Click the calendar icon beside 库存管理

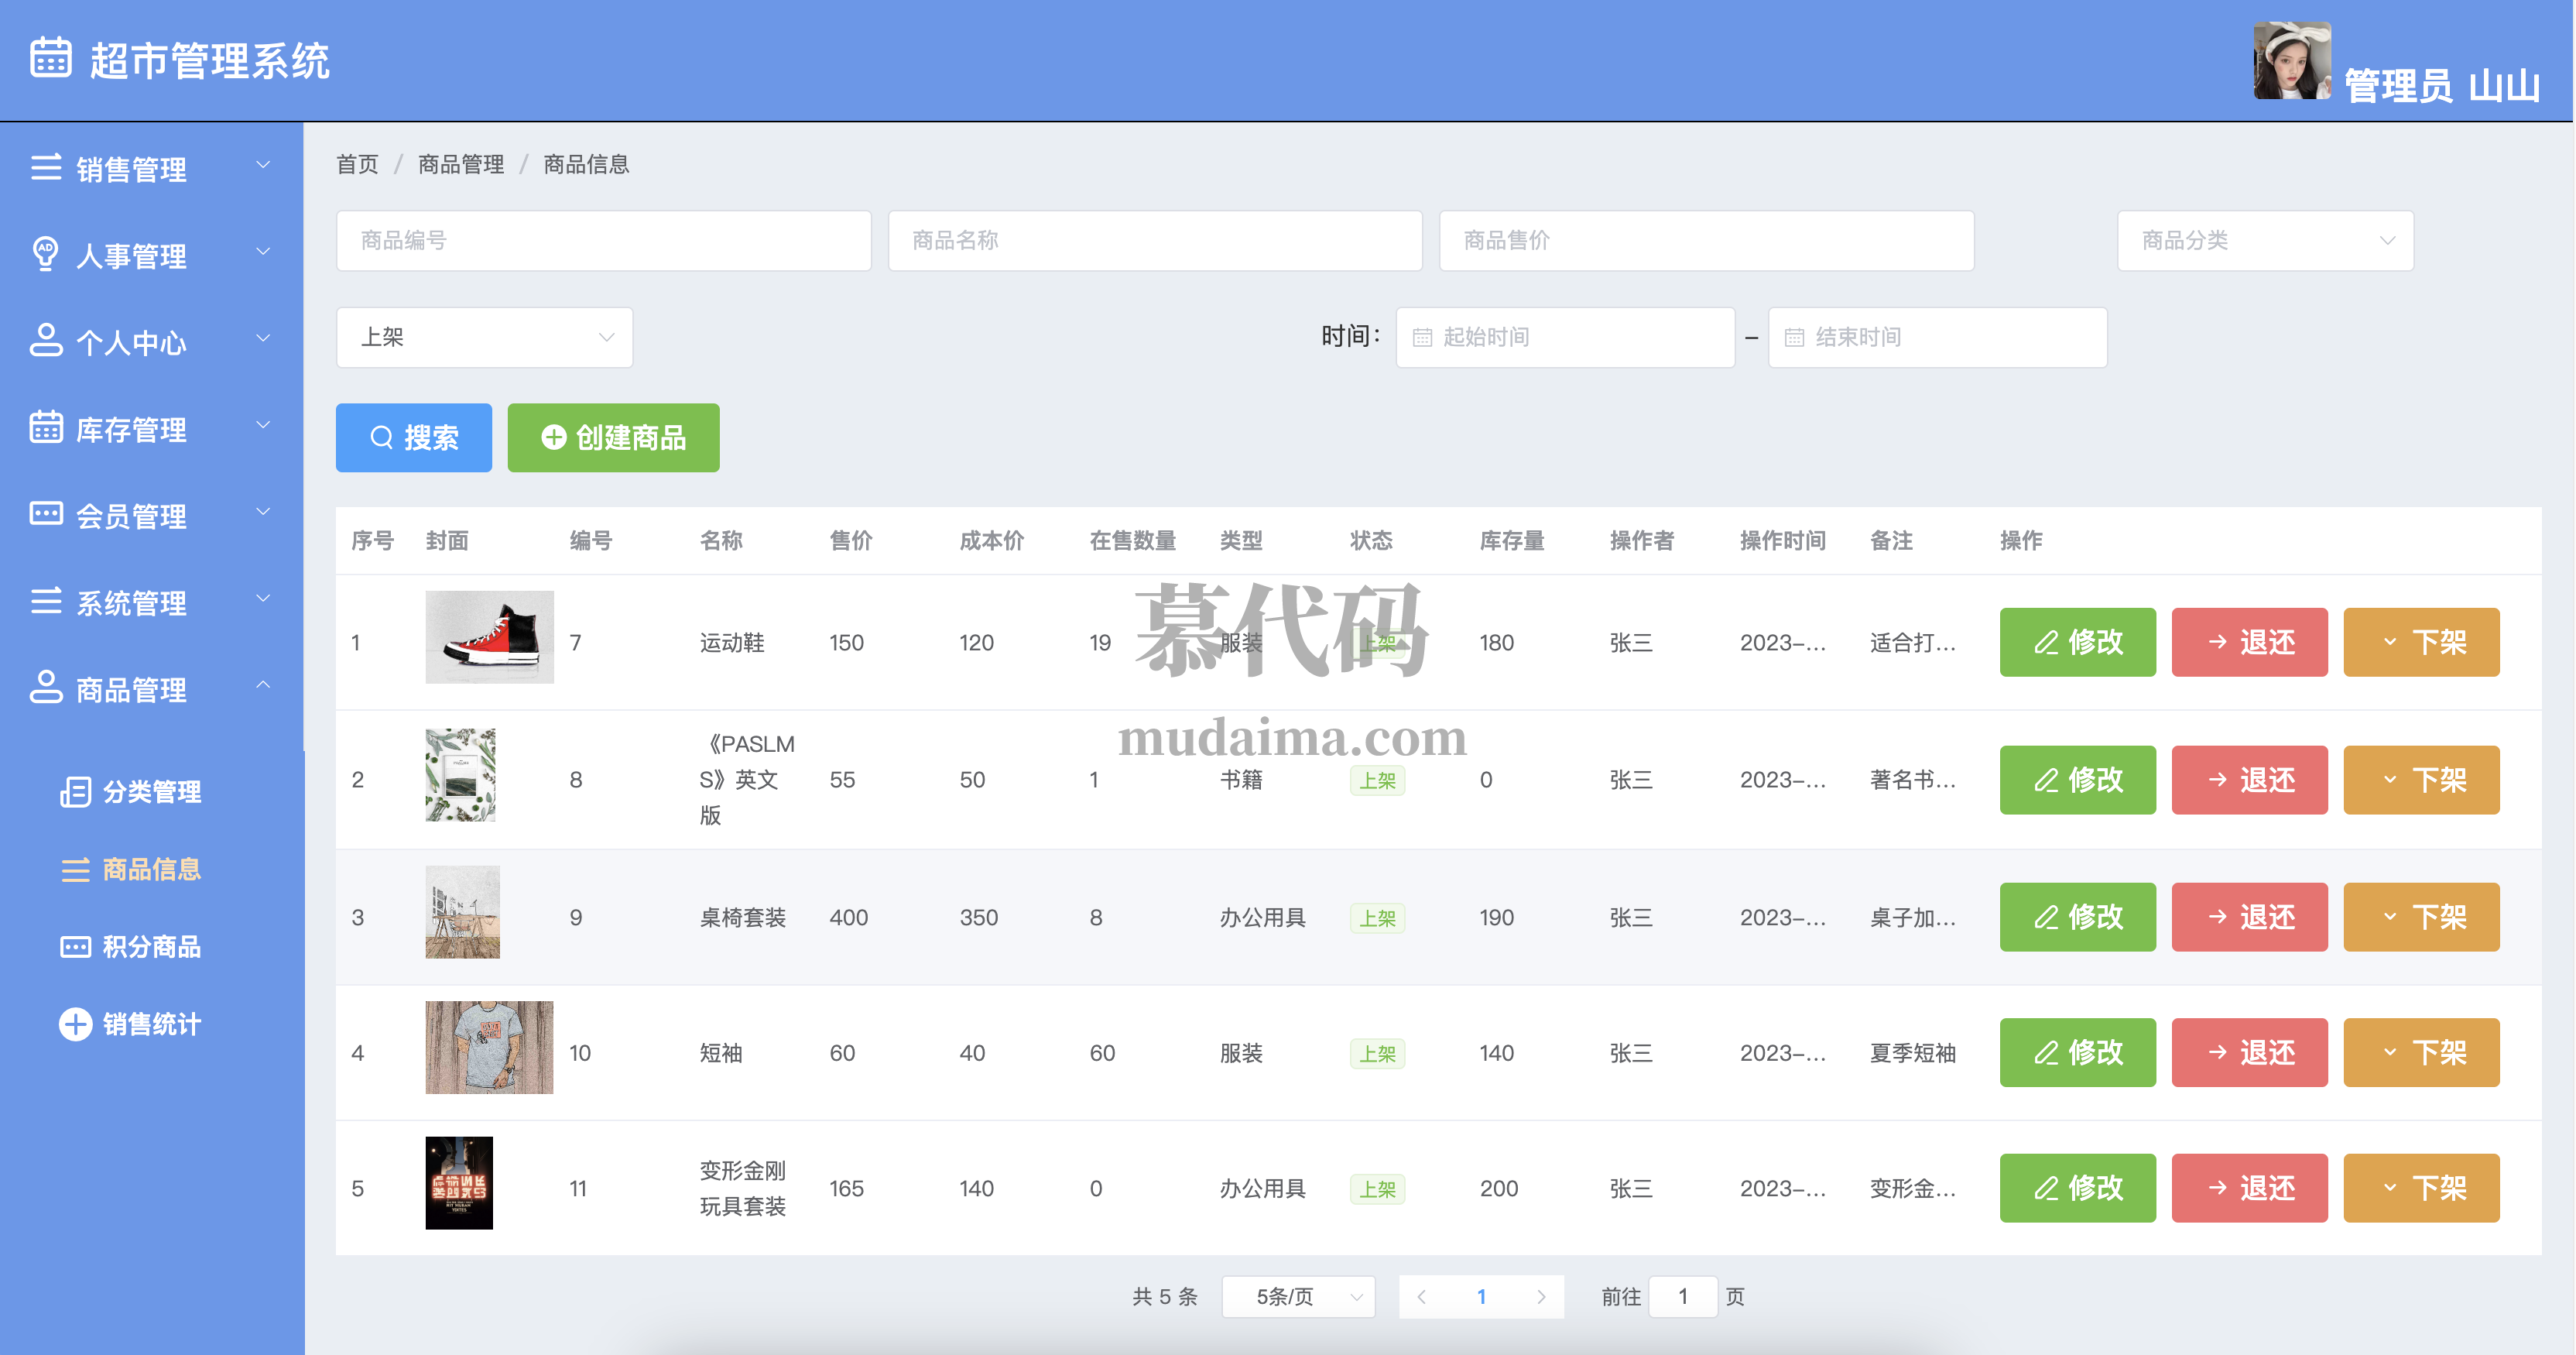coord(45,427)
